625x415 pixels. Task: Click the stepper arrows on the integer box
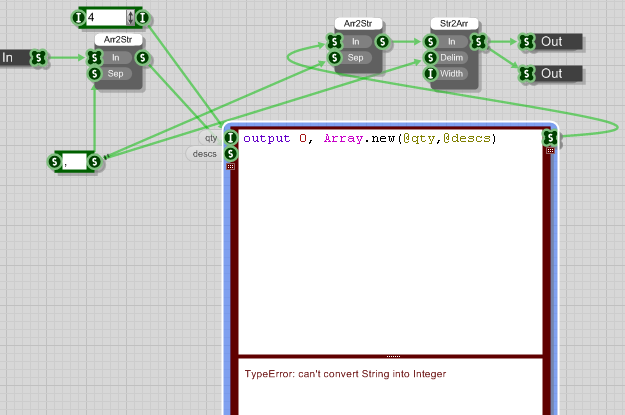[130, 17]
